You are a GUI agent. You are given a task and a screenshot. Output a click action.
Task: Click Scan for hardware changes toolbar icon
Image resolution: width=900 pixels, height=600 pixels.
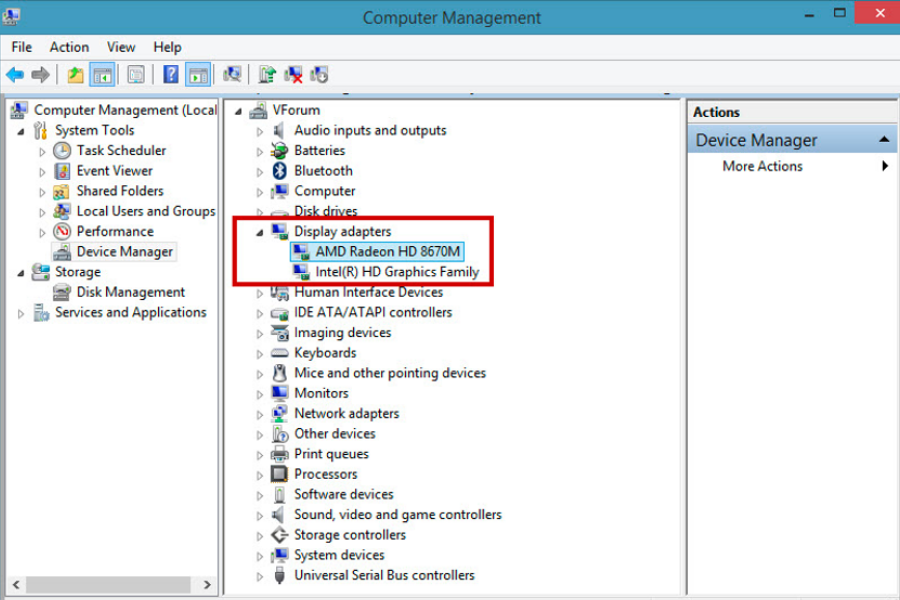[232, 75]
